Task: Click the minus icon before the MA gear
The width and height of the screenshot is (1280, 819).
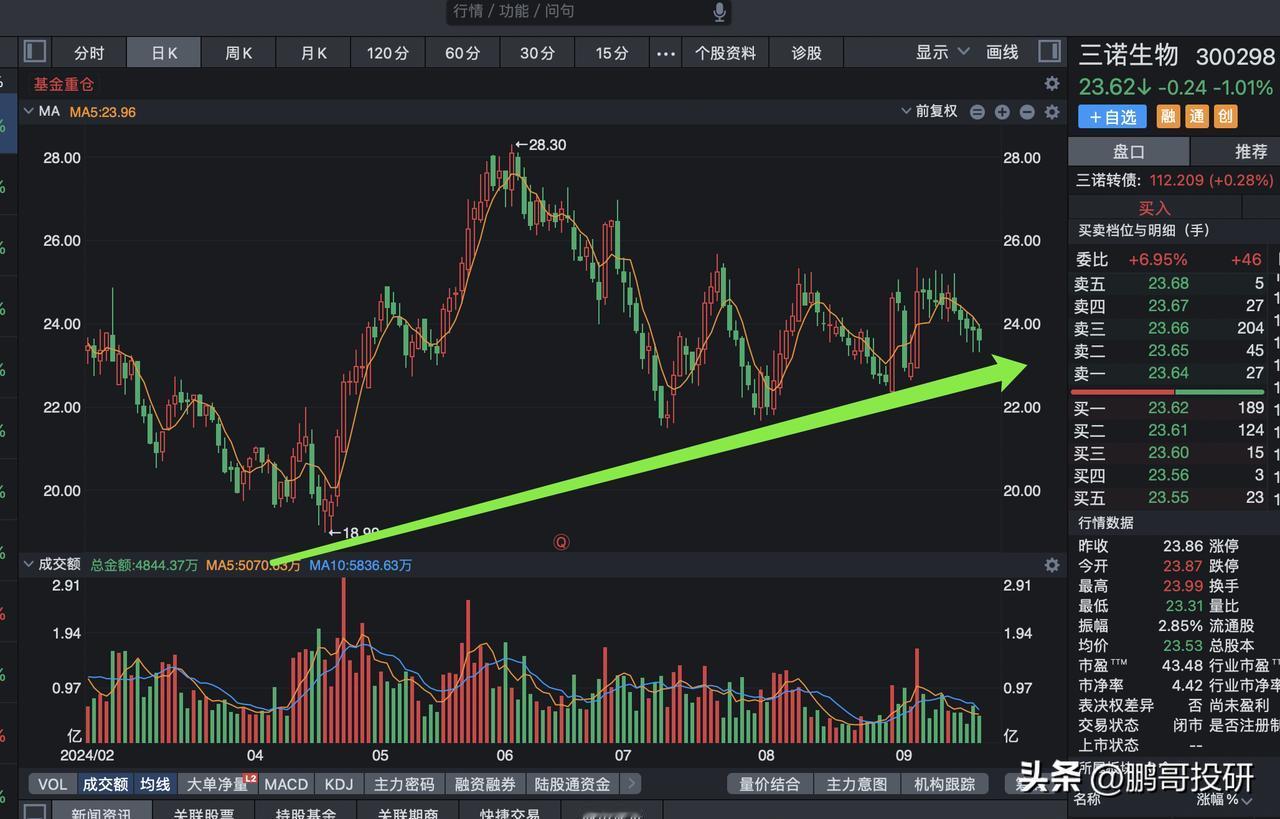Action: (x=1027, y=112)
